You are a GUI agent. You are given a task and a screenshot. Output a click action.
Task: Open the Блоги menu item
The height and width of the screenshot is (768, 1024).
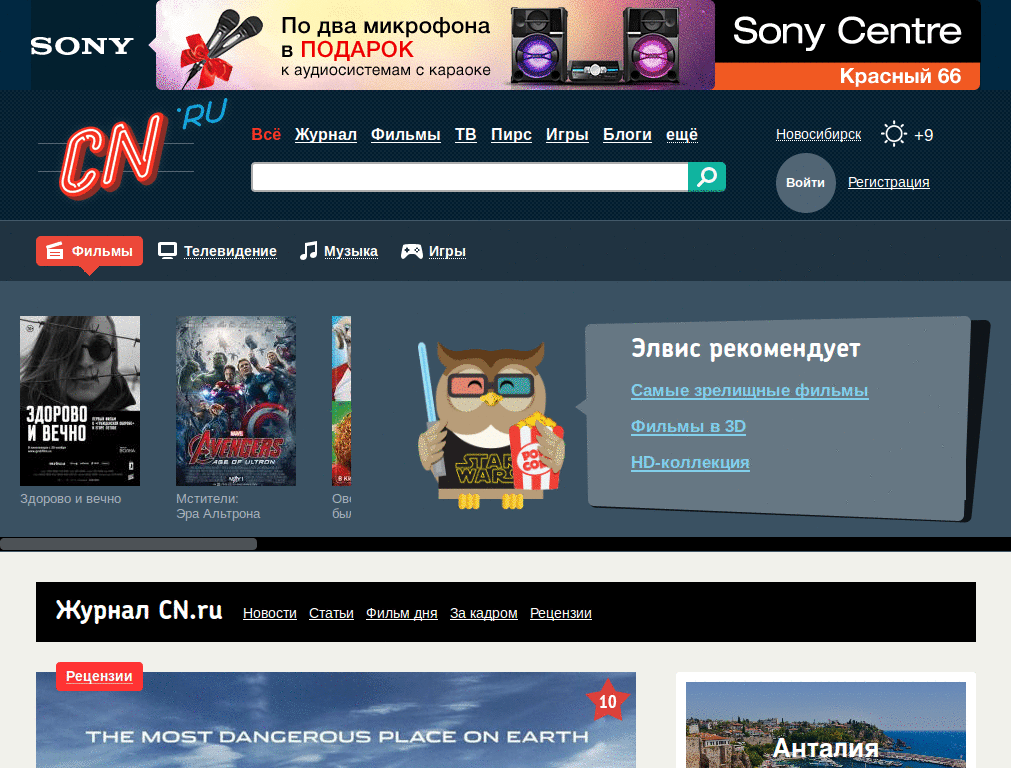click(x=627, y=135)
